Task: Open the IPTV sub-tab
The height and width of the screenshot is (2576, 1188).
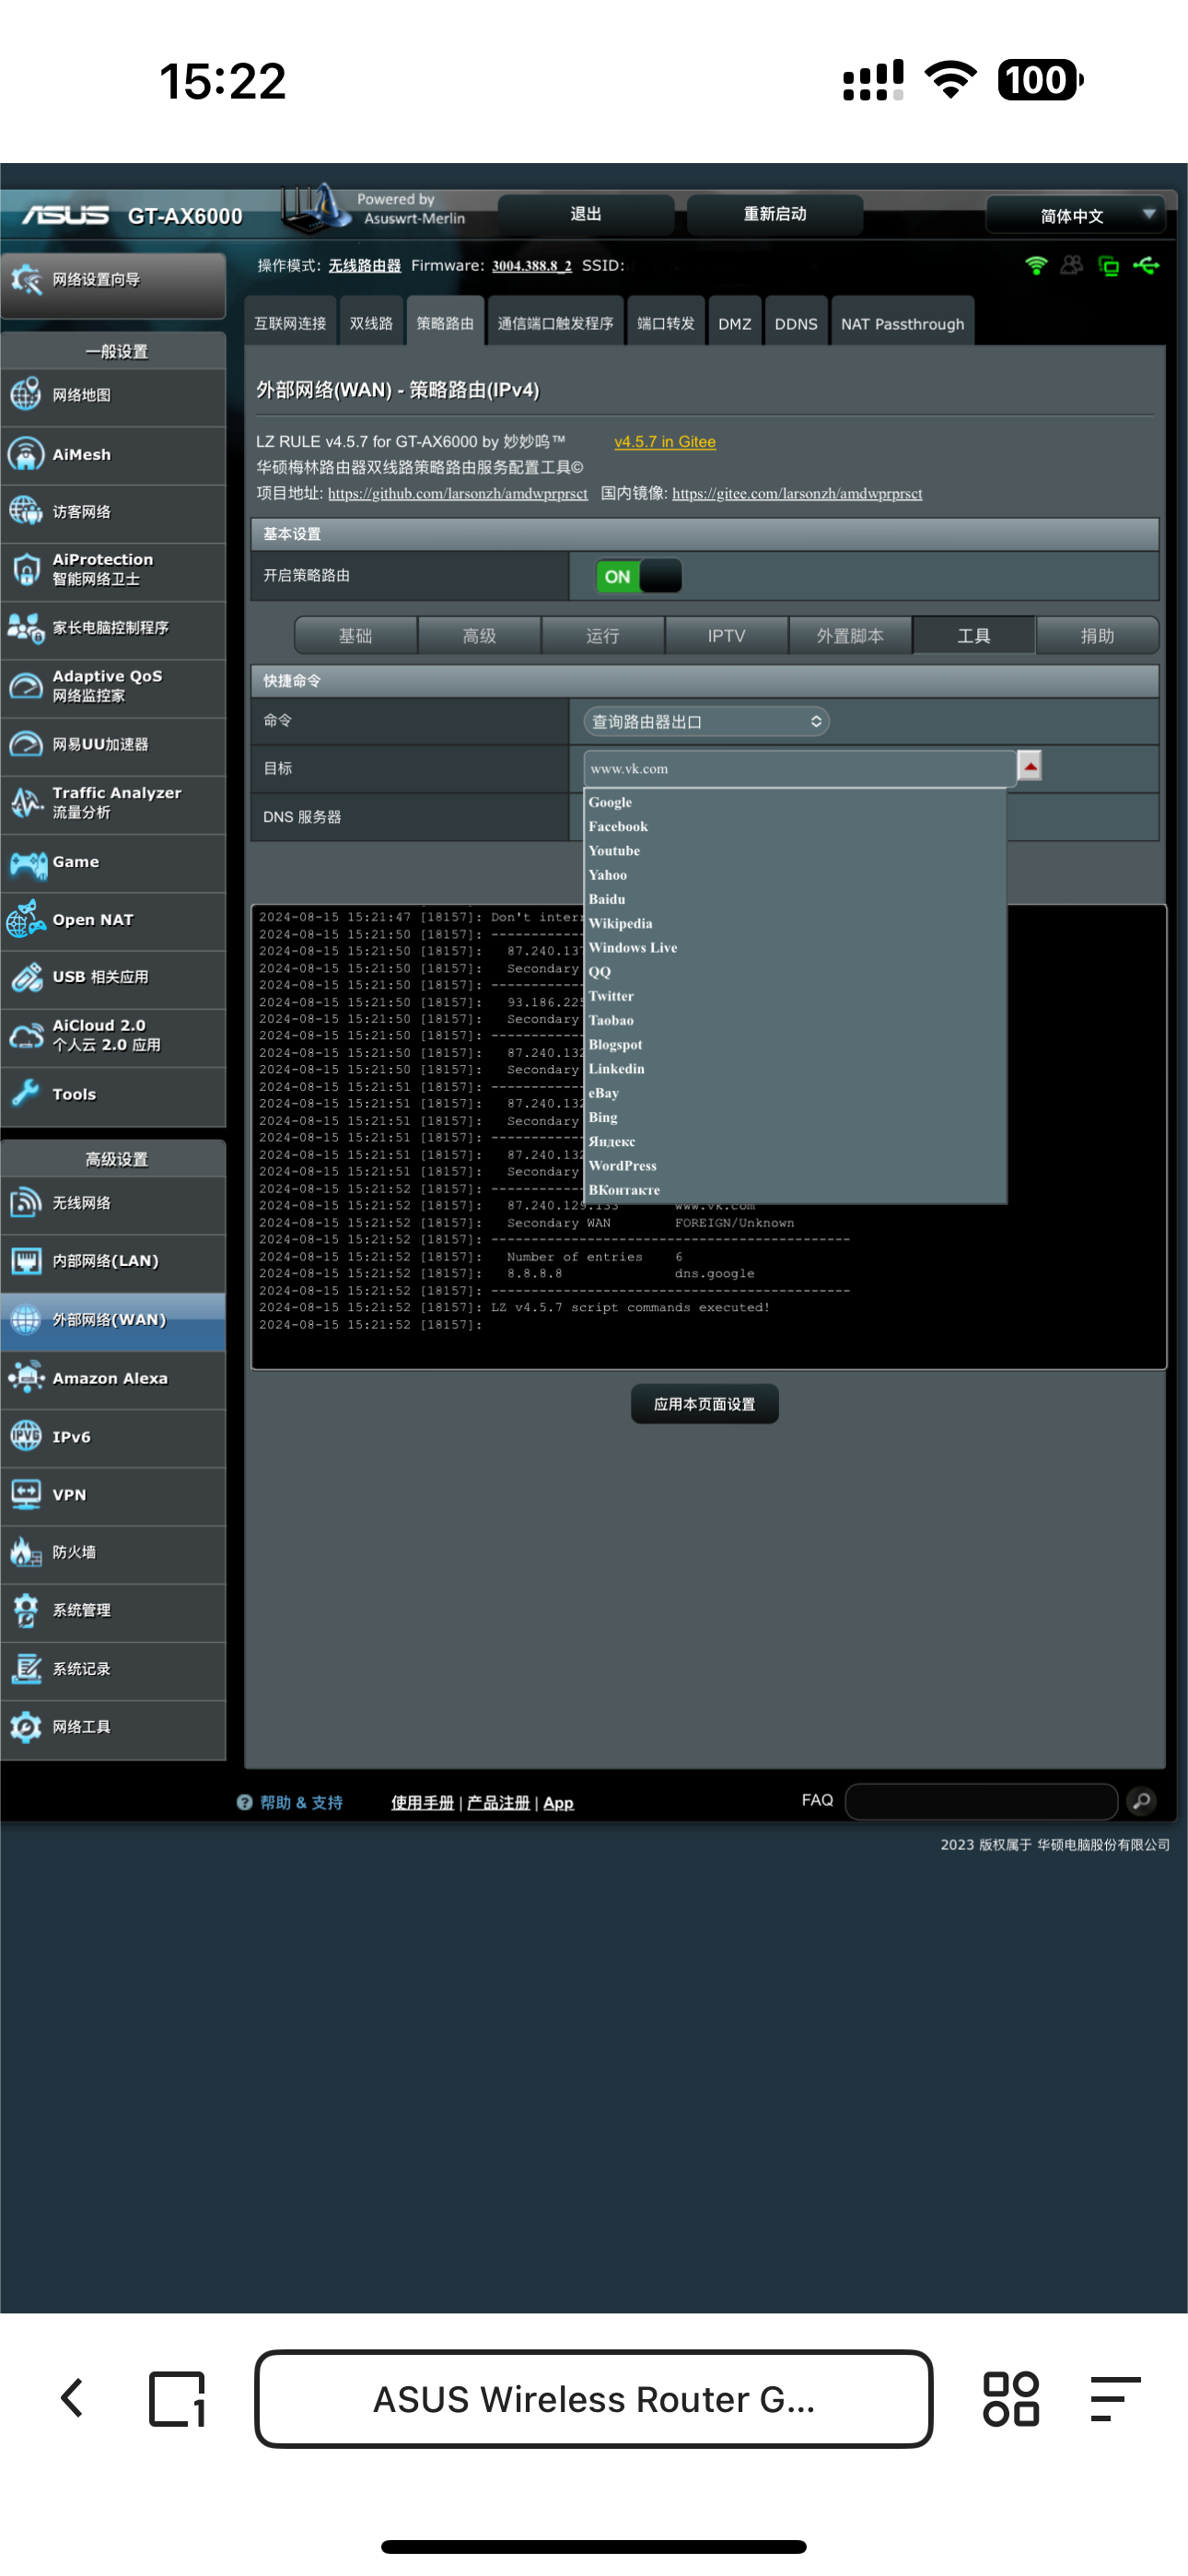Action: point(726,636)
